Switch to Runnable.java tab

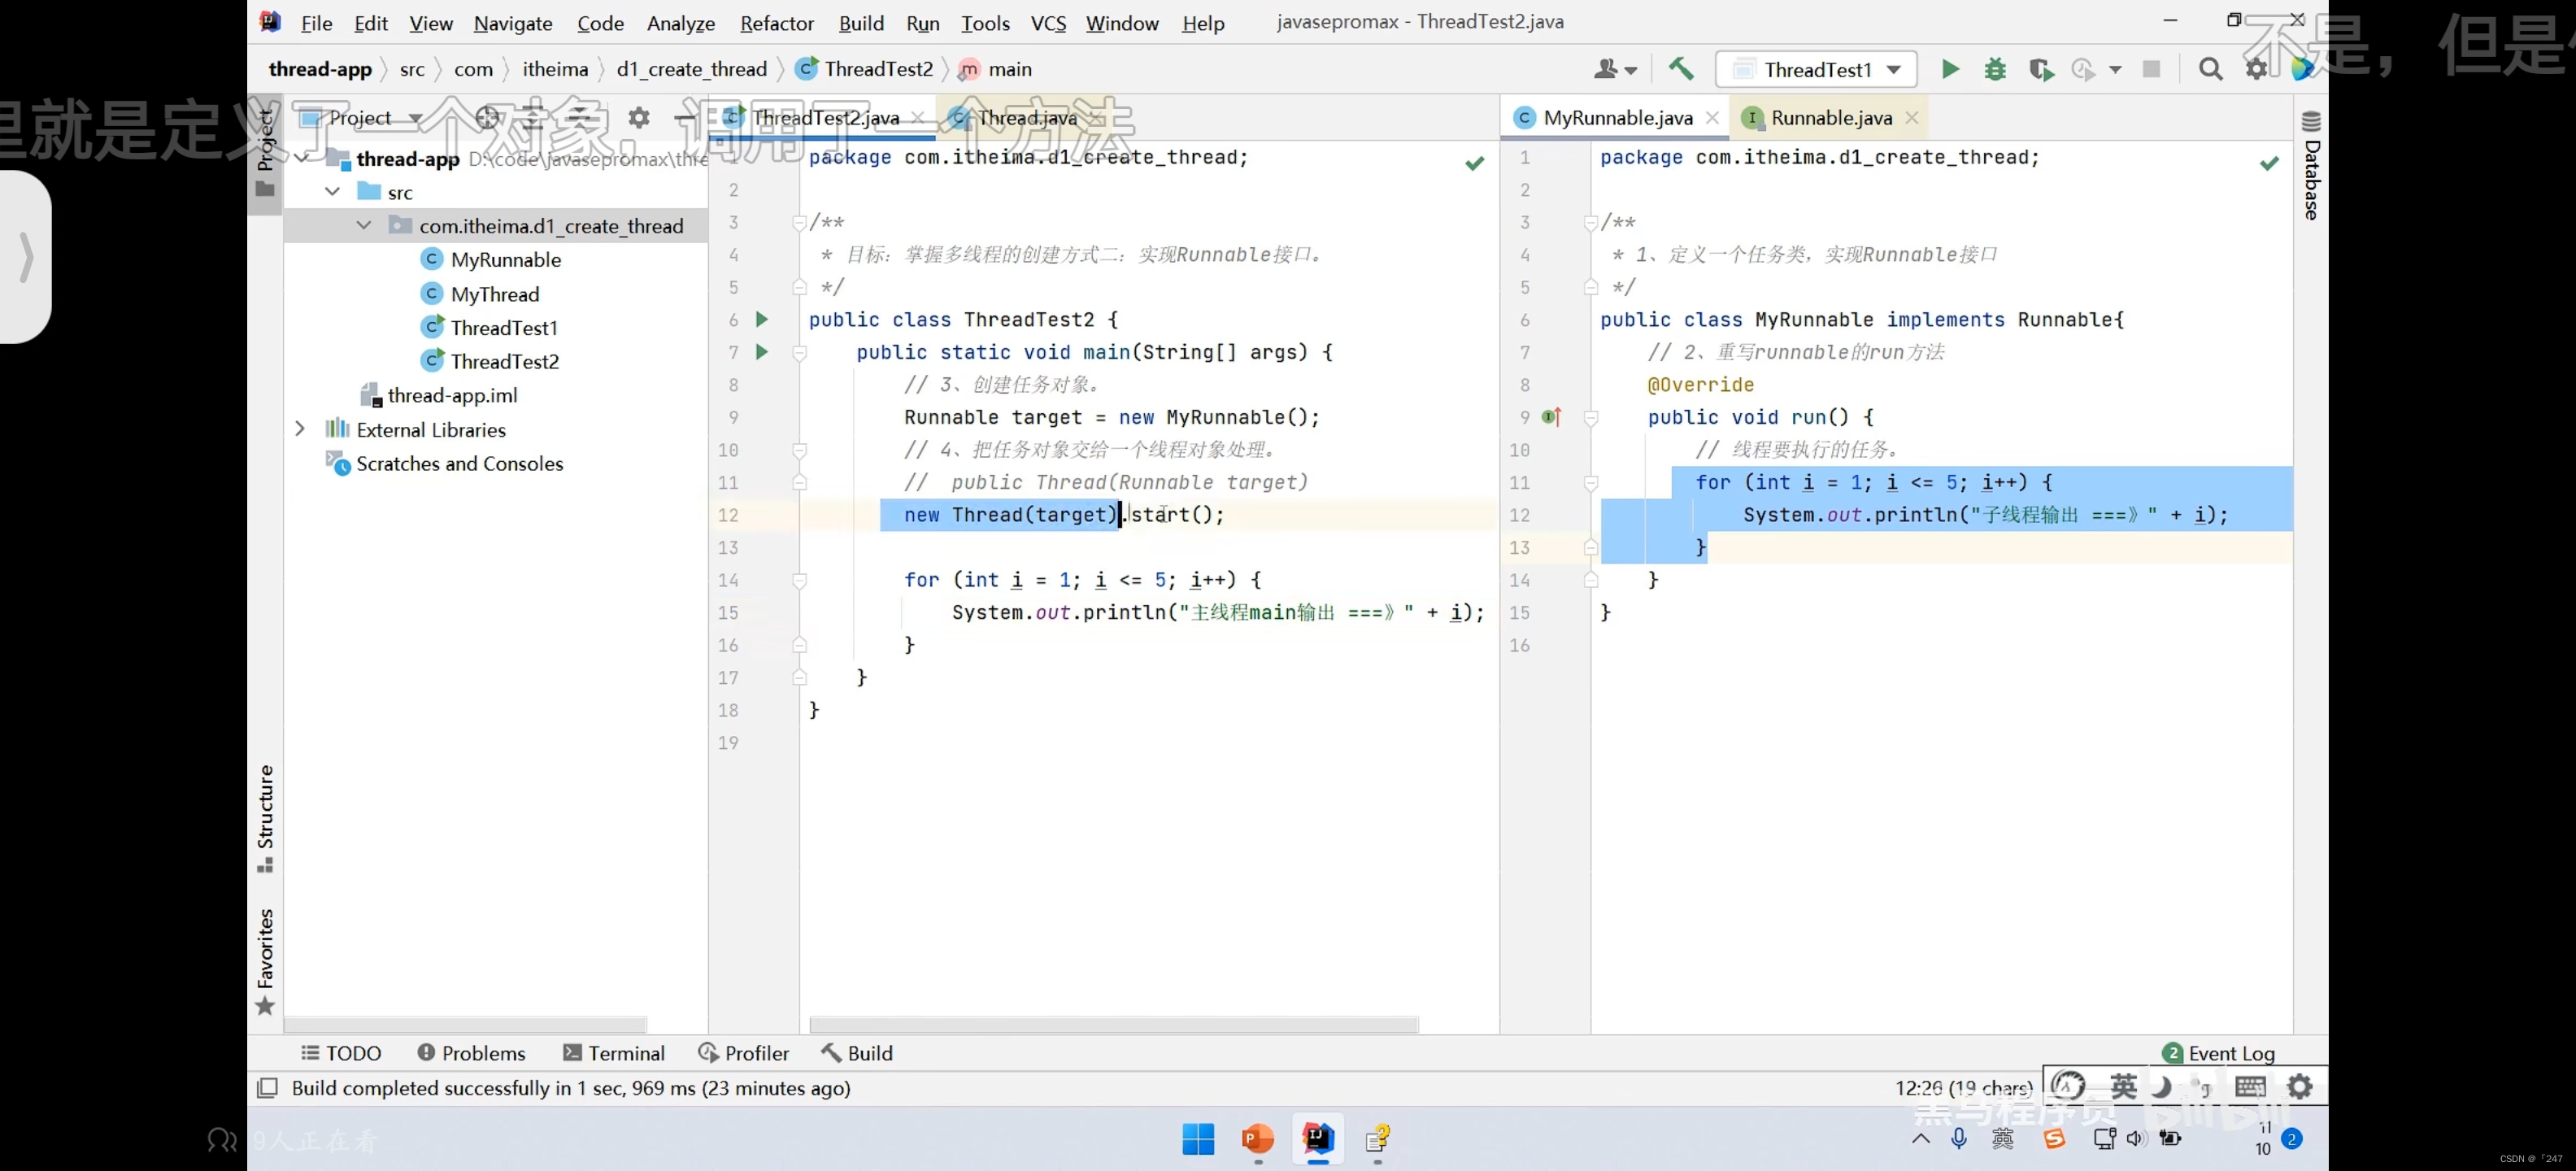click(1831, 118)
